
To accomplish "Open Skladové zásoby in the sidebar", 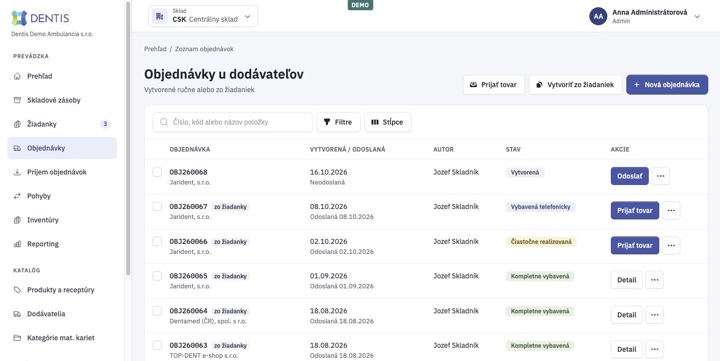I will [62, 100].
